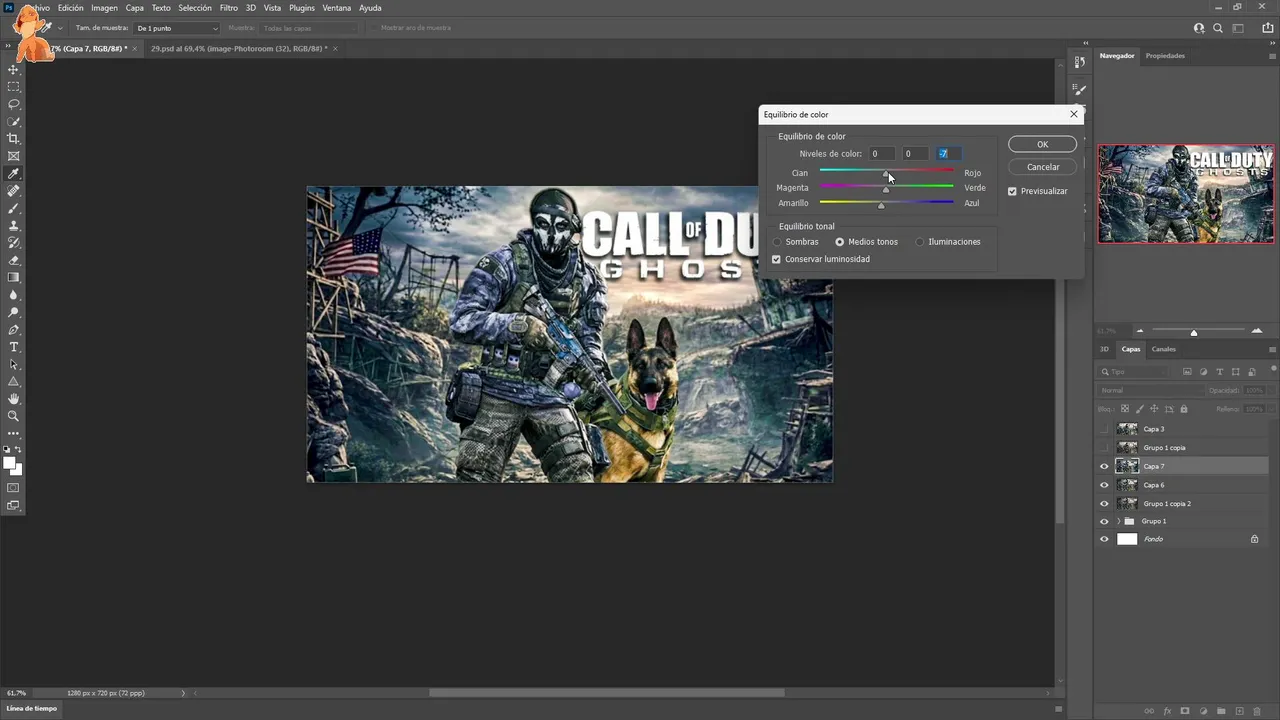This screenshot has height=720, width=1280.
Task: Open the Ventana menu
Action: click(336, 8)
